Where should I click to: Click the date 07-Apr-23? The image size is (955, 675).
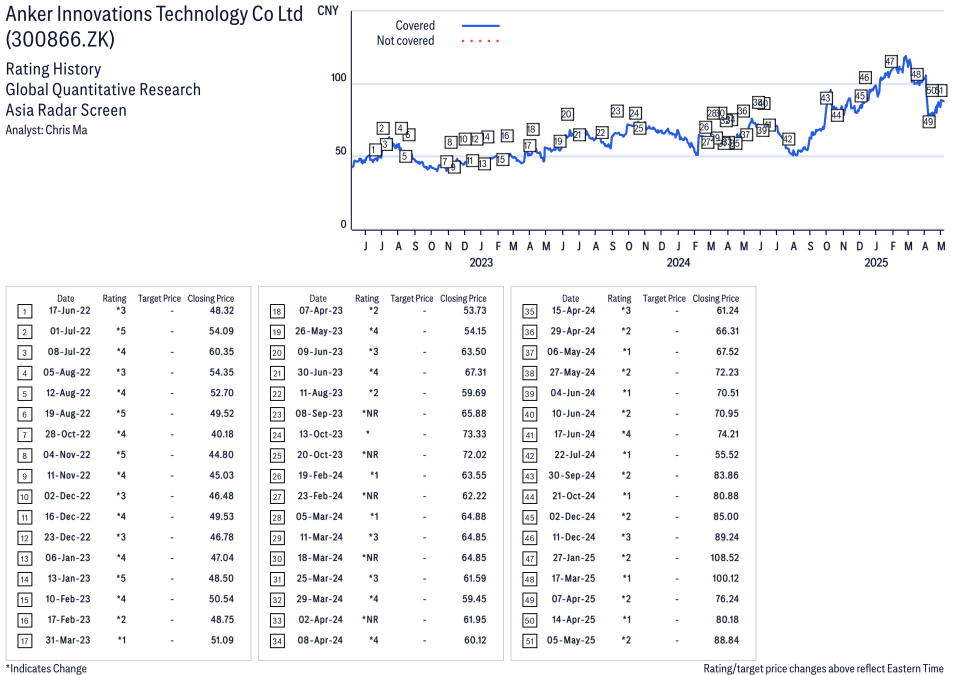coord(321,311)
